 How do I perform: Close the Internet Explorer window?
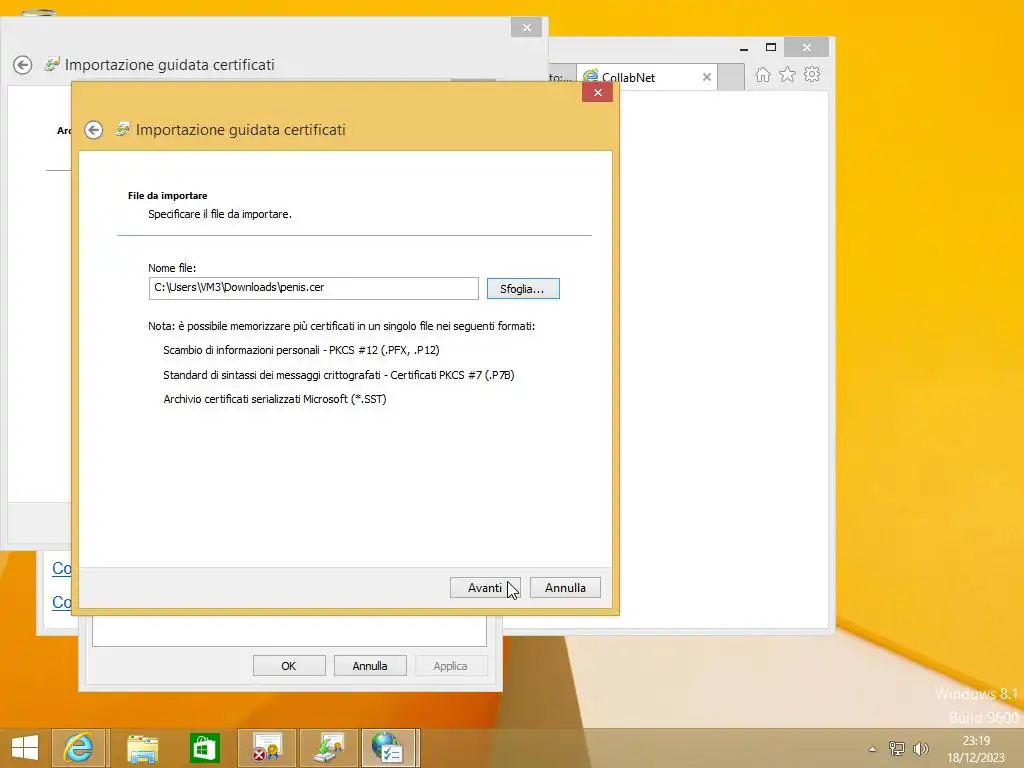tap(807, 47)
